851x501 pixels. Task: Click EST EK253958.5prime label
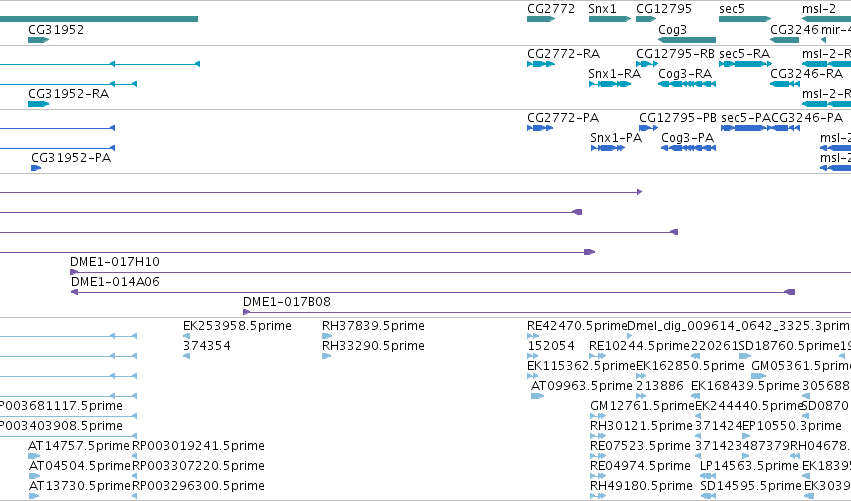pyautogui.click(x=237, y=326)
